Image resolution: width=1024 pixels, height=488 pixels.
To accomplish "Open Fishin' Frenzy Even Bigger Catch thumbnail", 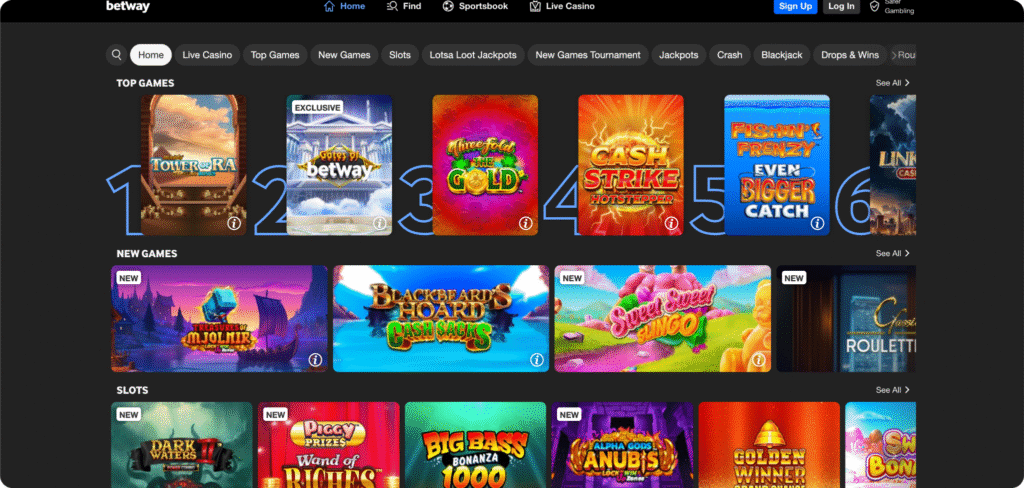I will pyautogui.click(x=777, y=165).
